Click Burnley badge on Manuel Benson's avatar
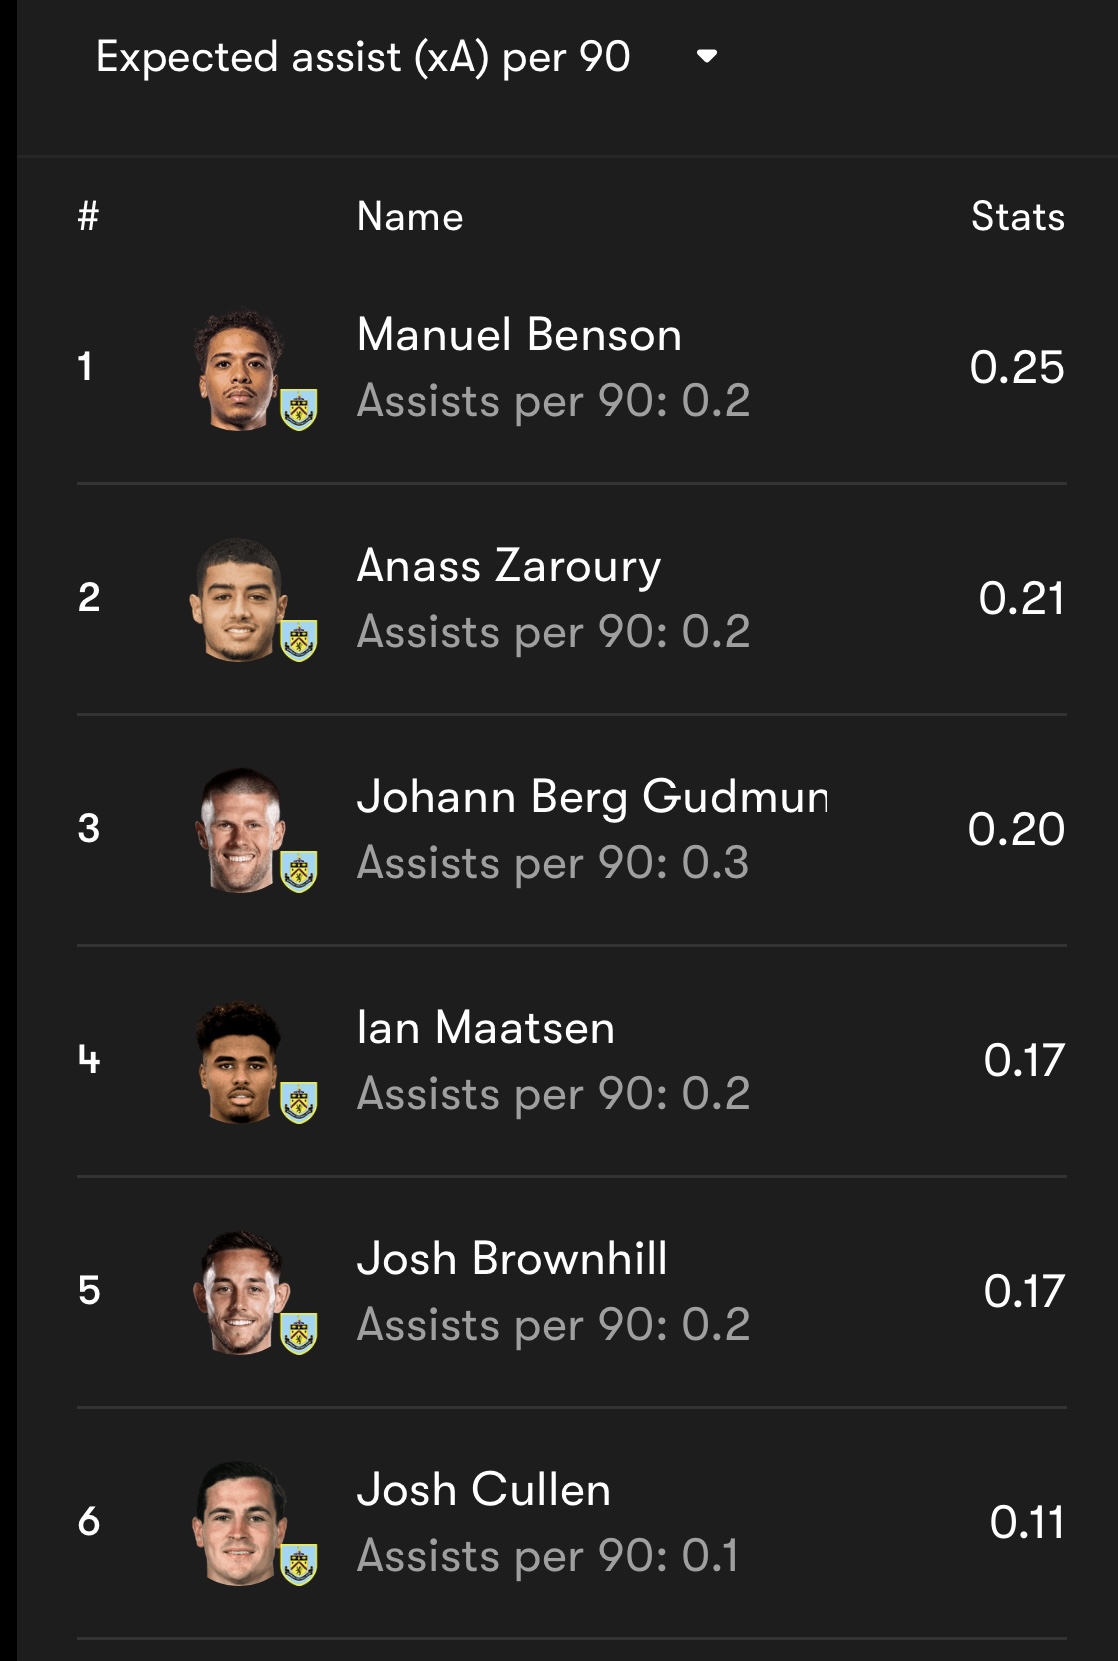This screenshot has width=1118, height=1661. pyautogui.click(x=299, y=410)
